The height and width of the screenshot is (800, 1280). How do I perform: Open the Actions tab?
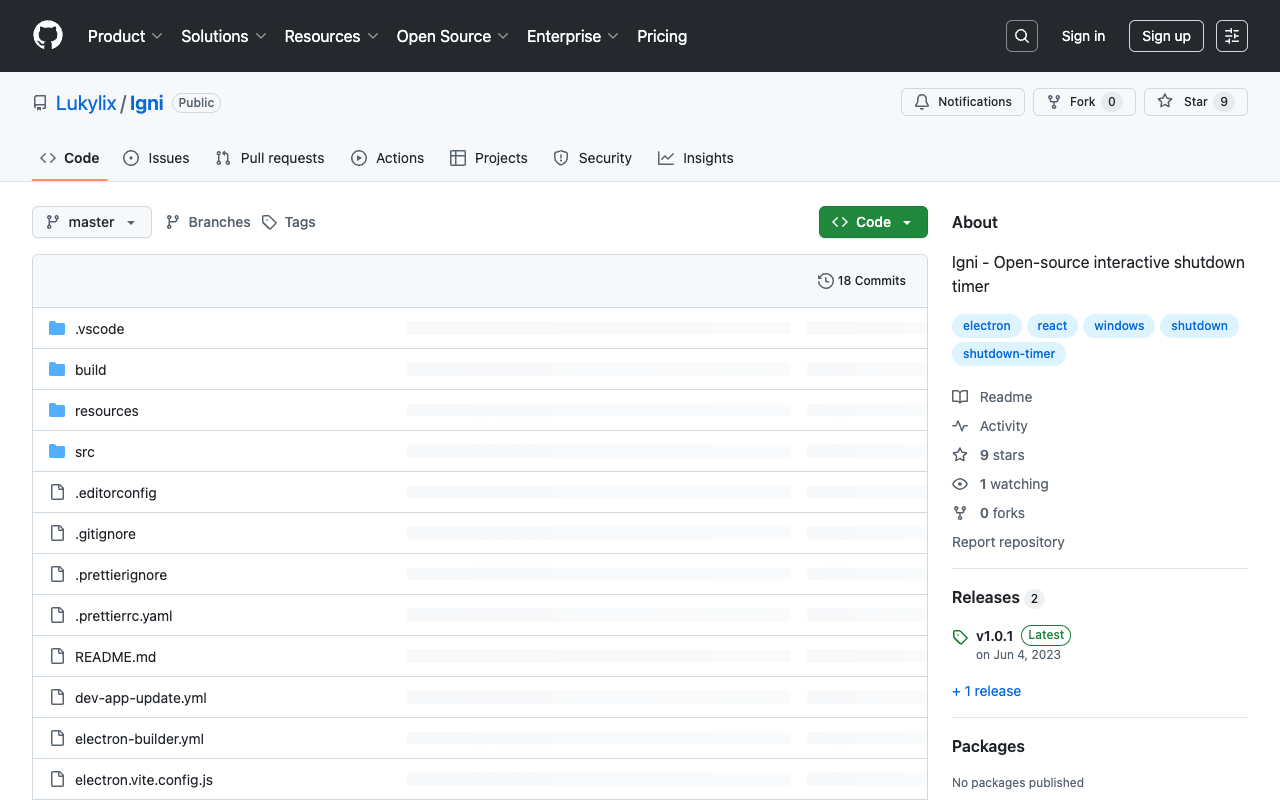[388, 158]
